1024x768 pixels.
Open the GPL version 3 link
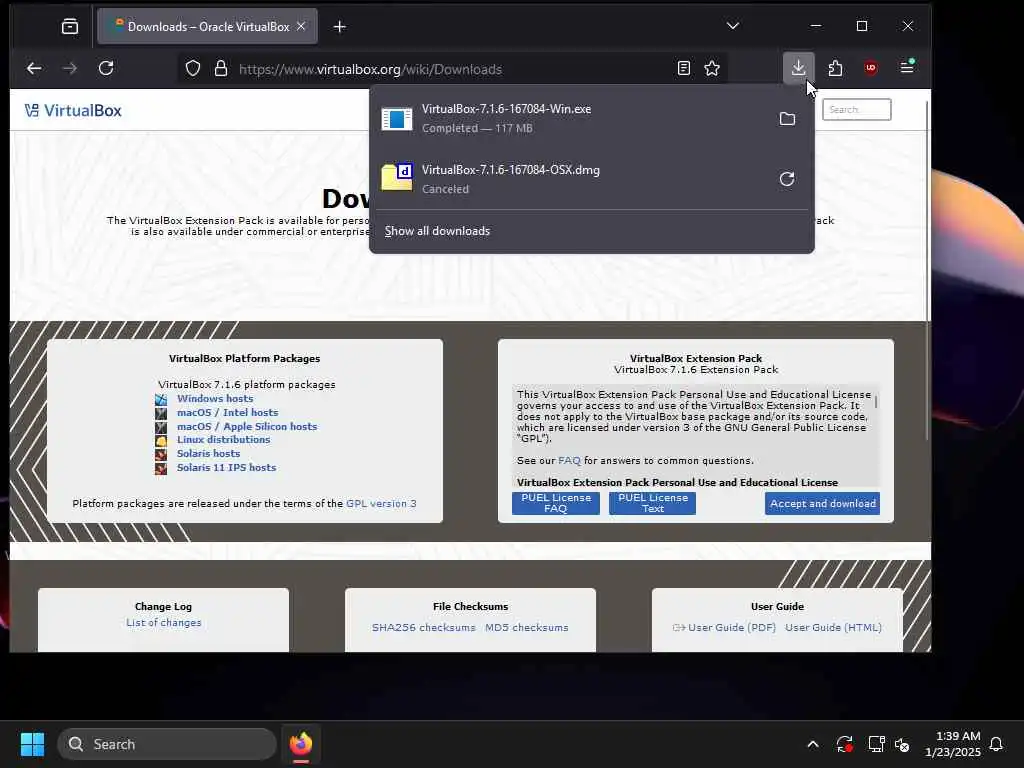381,504
